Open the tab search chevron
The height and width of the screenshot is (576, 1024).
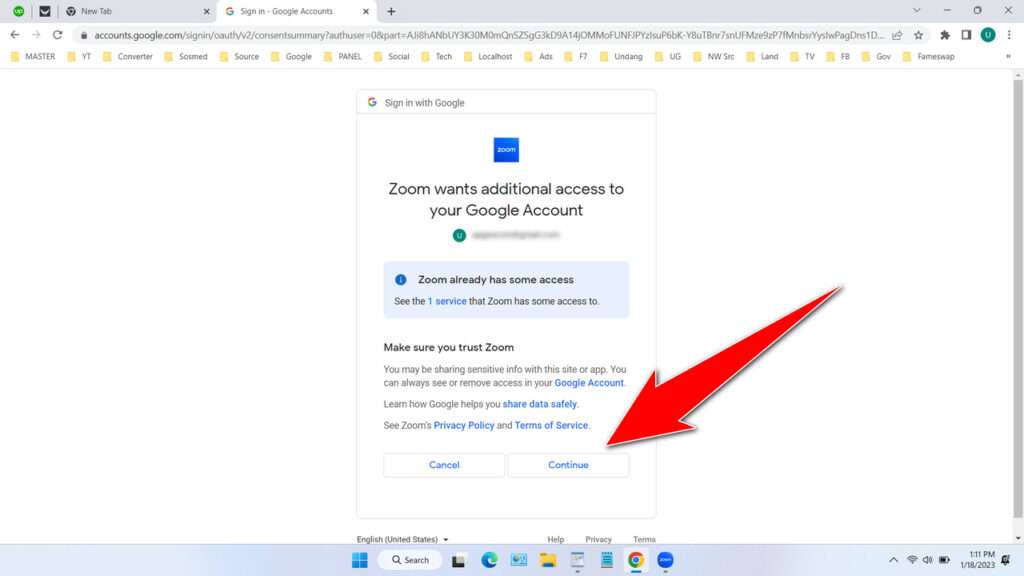coord(917,10)
